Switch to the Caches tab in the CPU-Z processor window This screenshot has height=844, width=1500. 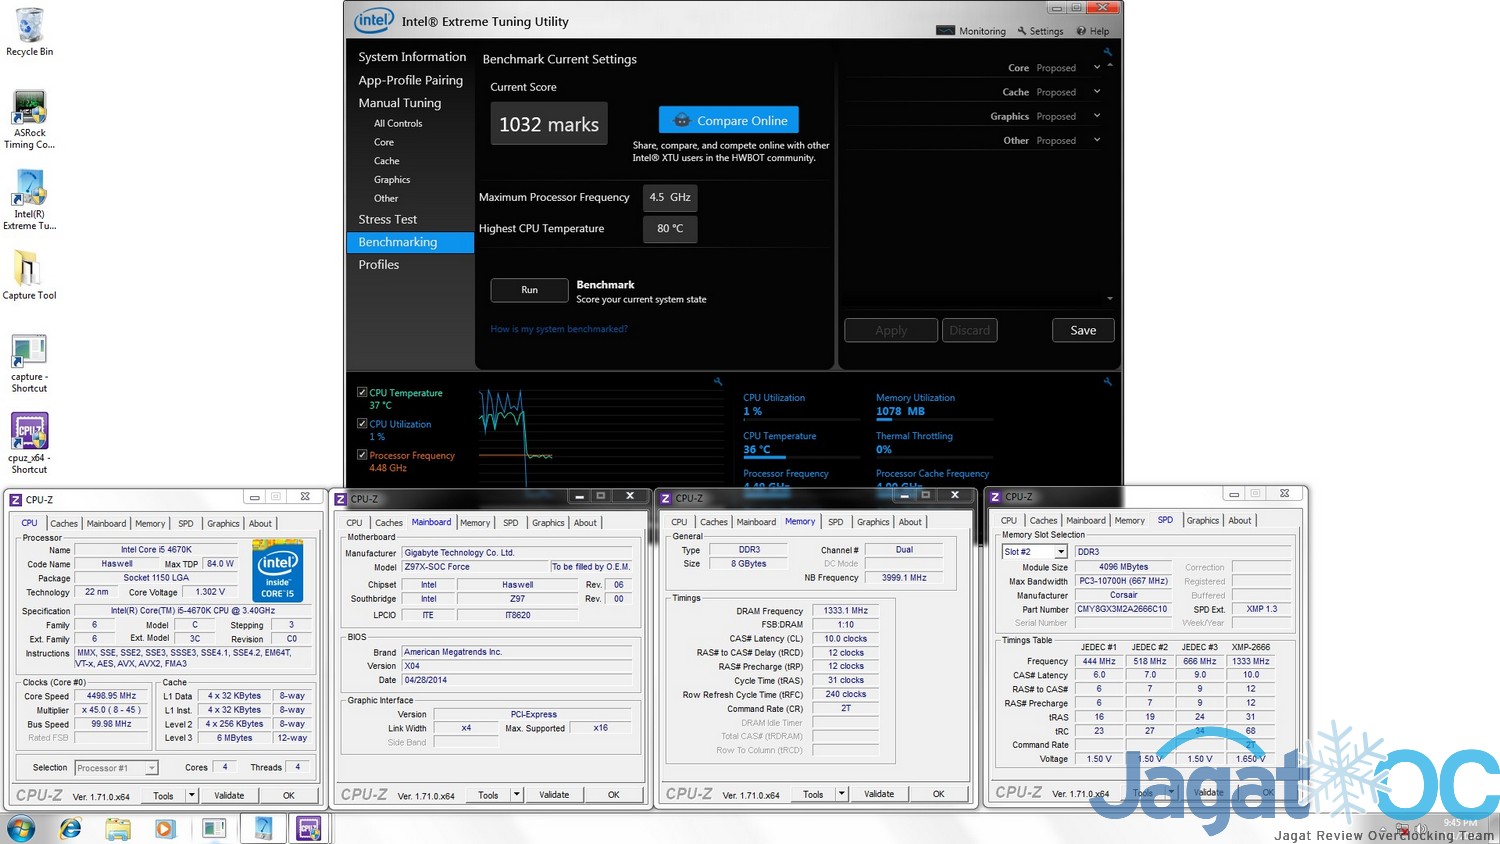64,523
